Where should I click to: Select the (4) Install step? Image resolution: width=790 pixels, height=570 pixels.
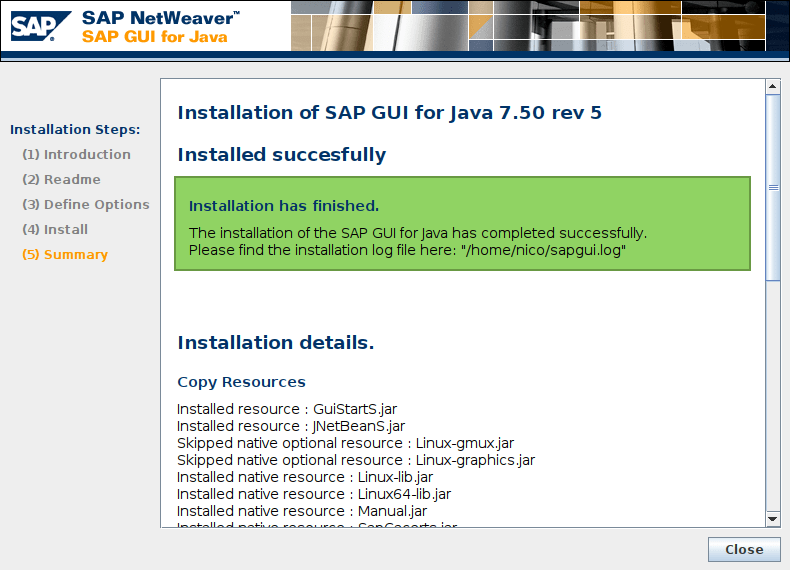coord(55,229)
